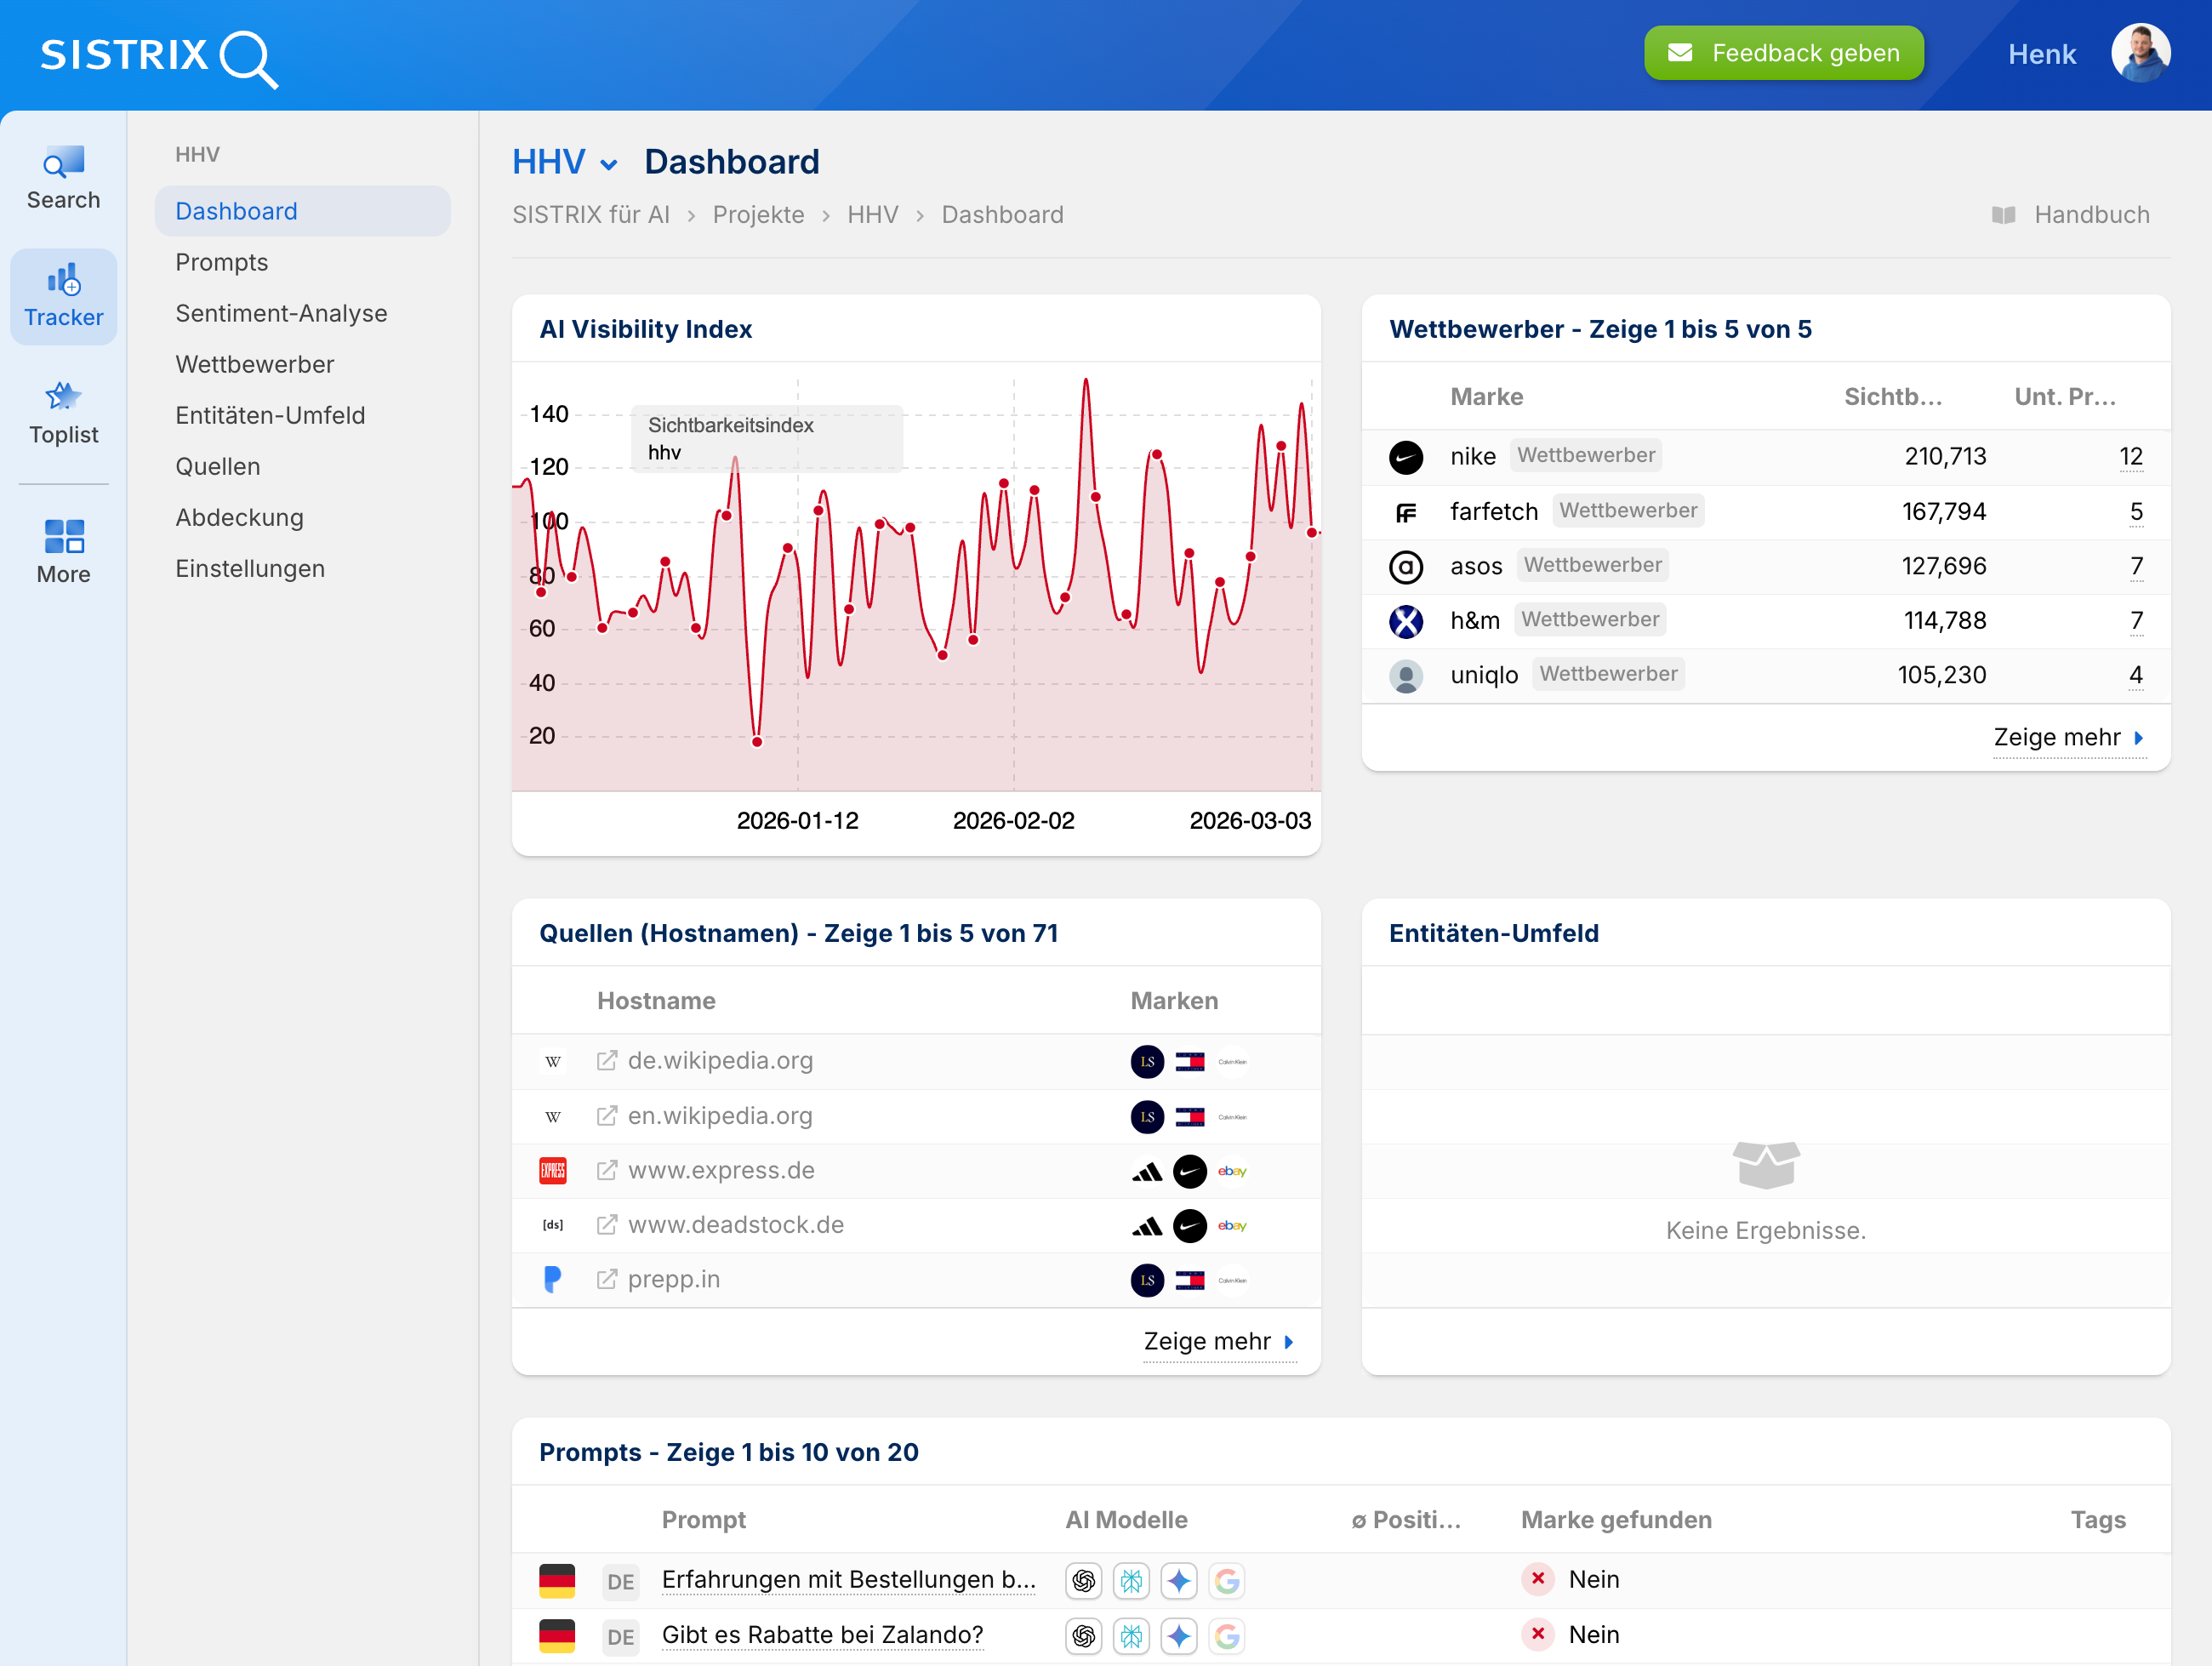Screen dimensions: 2212x1666
Task: Open the www.express.de hostname link
Action: click(x=720, y=1170)
